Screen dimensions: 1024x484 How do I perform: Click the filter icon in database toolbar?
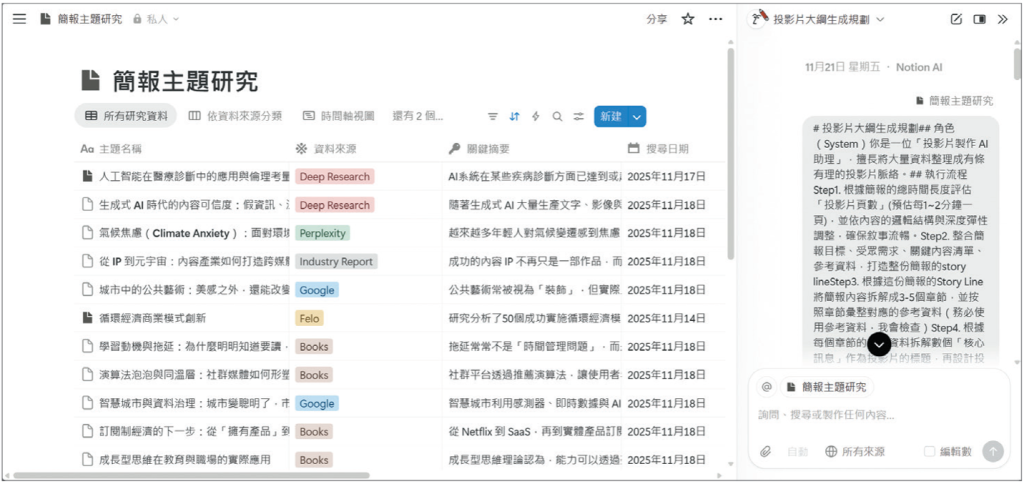(493, 116)
